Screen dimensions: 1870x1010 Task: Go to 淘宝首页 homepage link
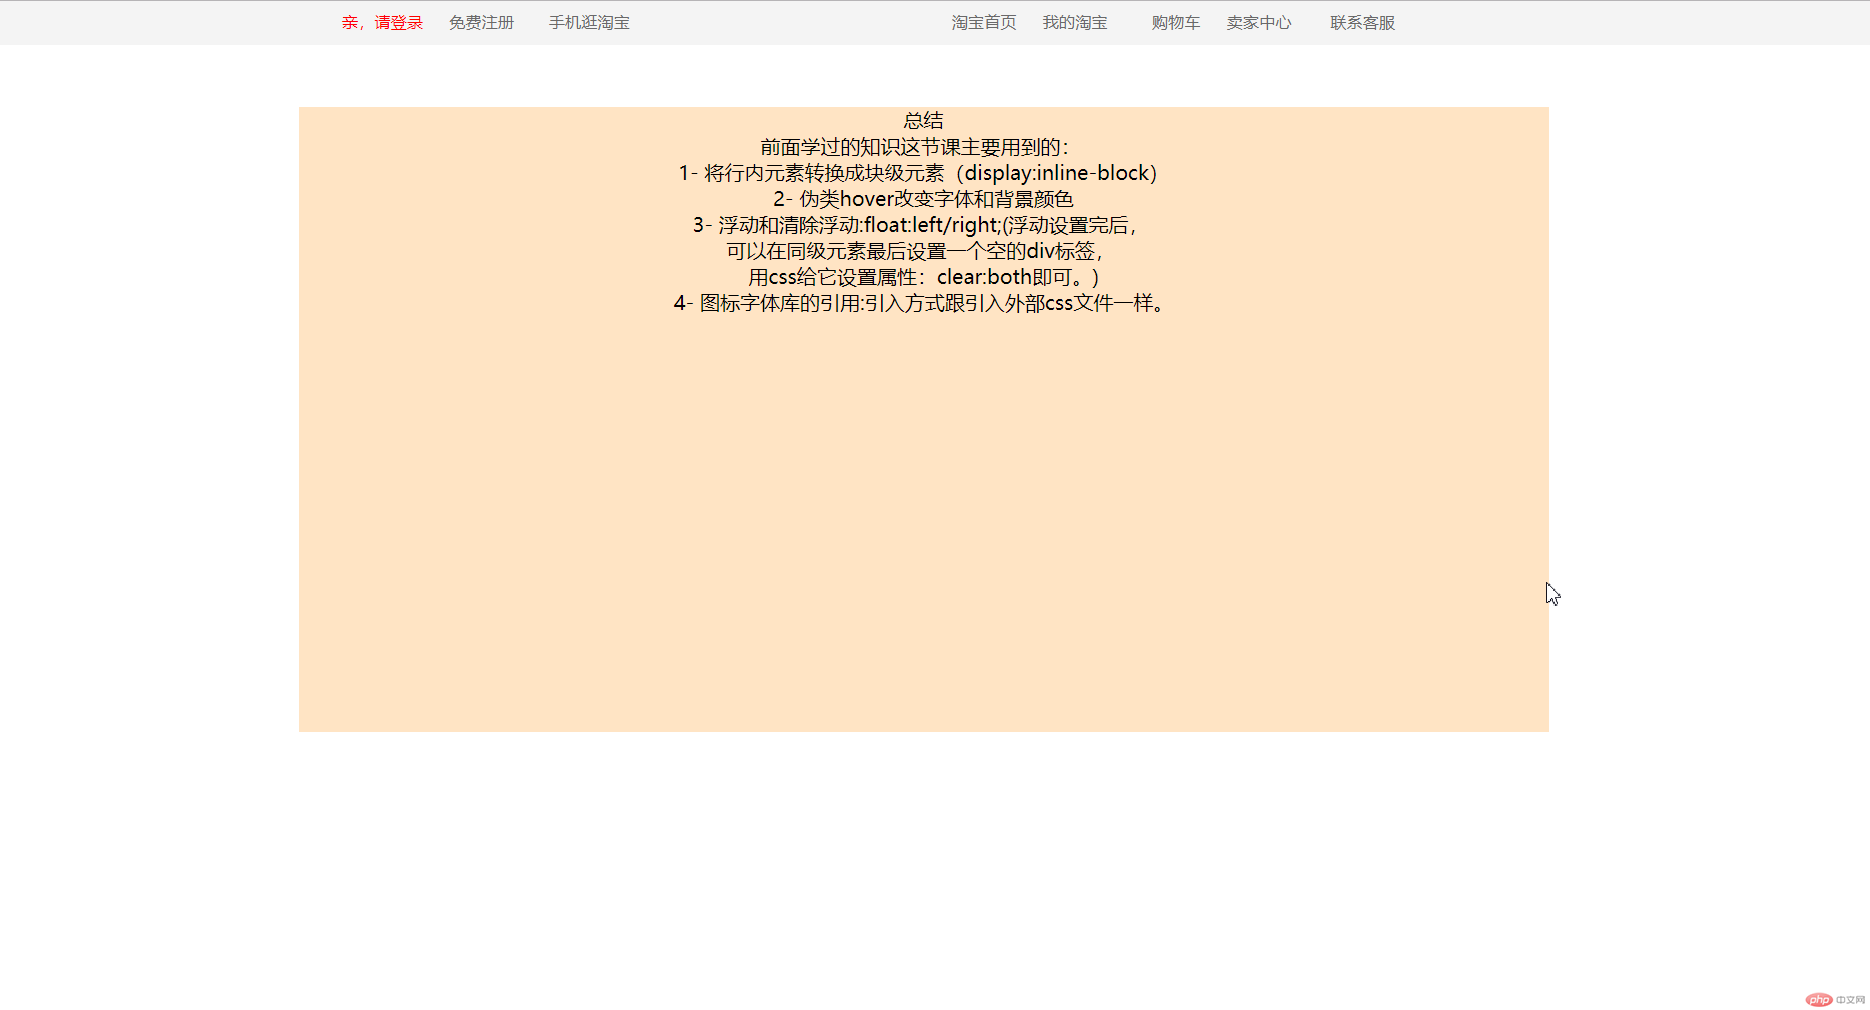(x=984, y=23)
